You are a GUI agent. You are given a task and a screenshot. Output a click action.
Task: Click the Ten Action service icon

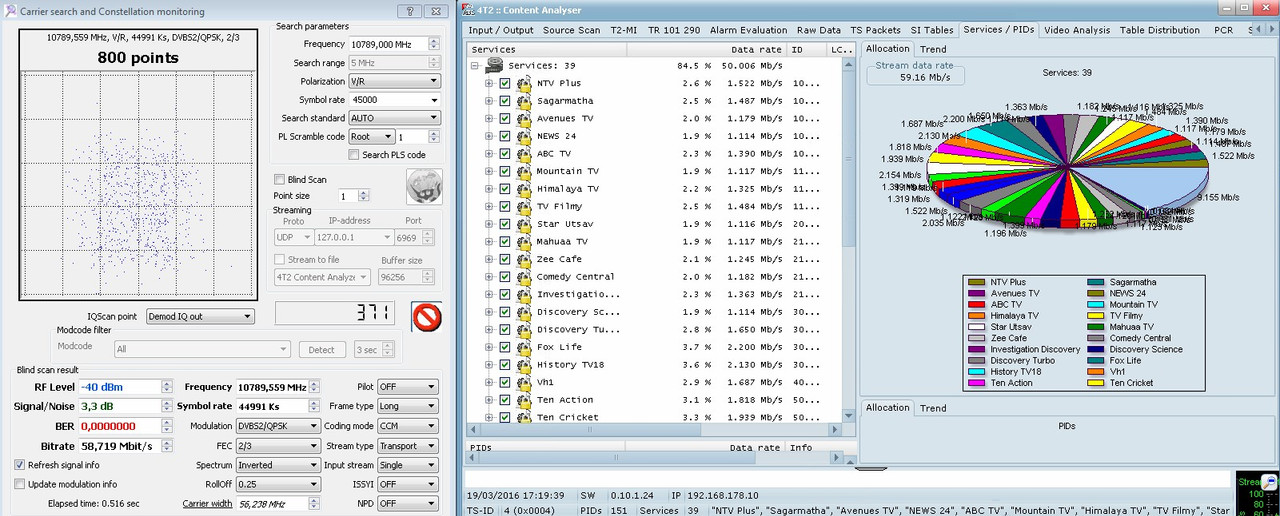point(523,400)
